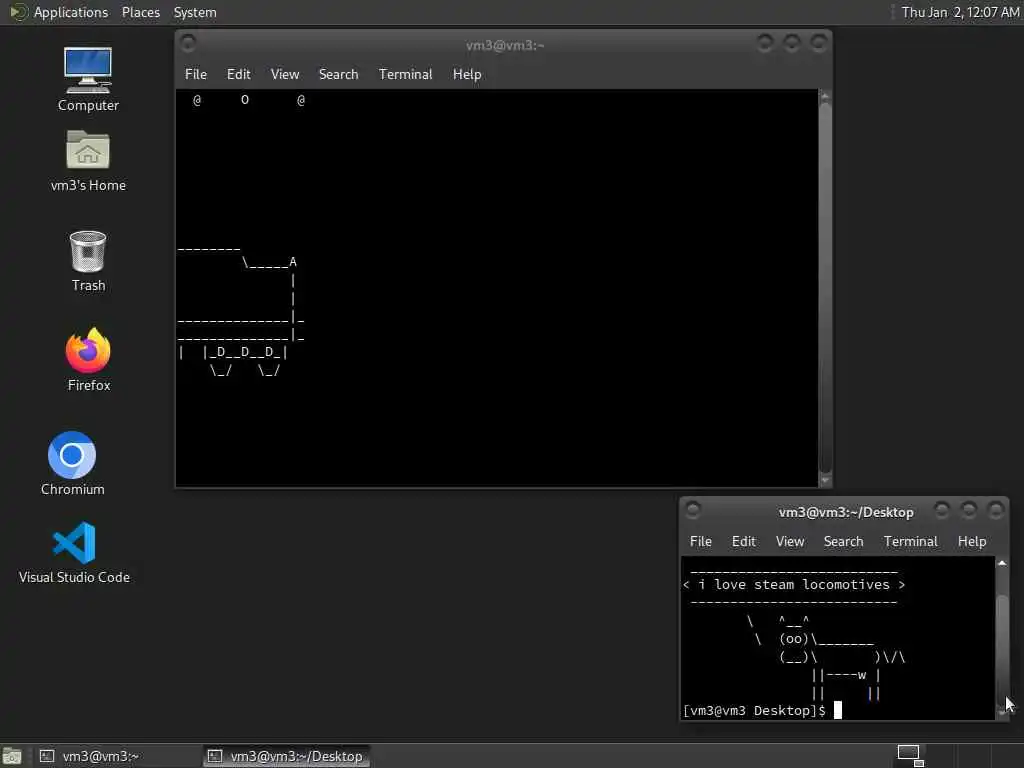
Task: Open Edit menu in vm3@vm3:~ terminal
Action: pos(238,74)
